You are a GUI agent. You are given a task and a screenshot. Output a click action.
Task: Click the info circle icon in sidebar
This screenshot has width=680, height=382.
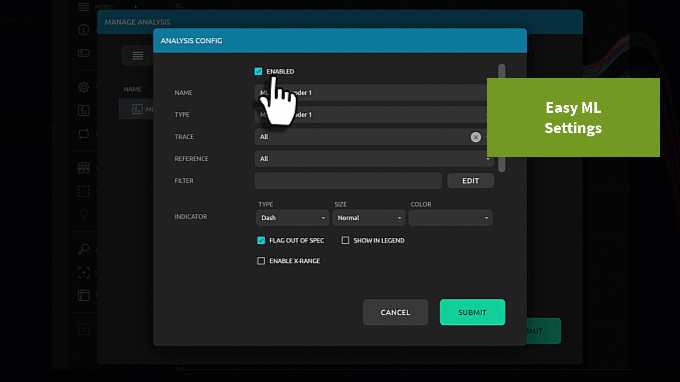point(84,29)
